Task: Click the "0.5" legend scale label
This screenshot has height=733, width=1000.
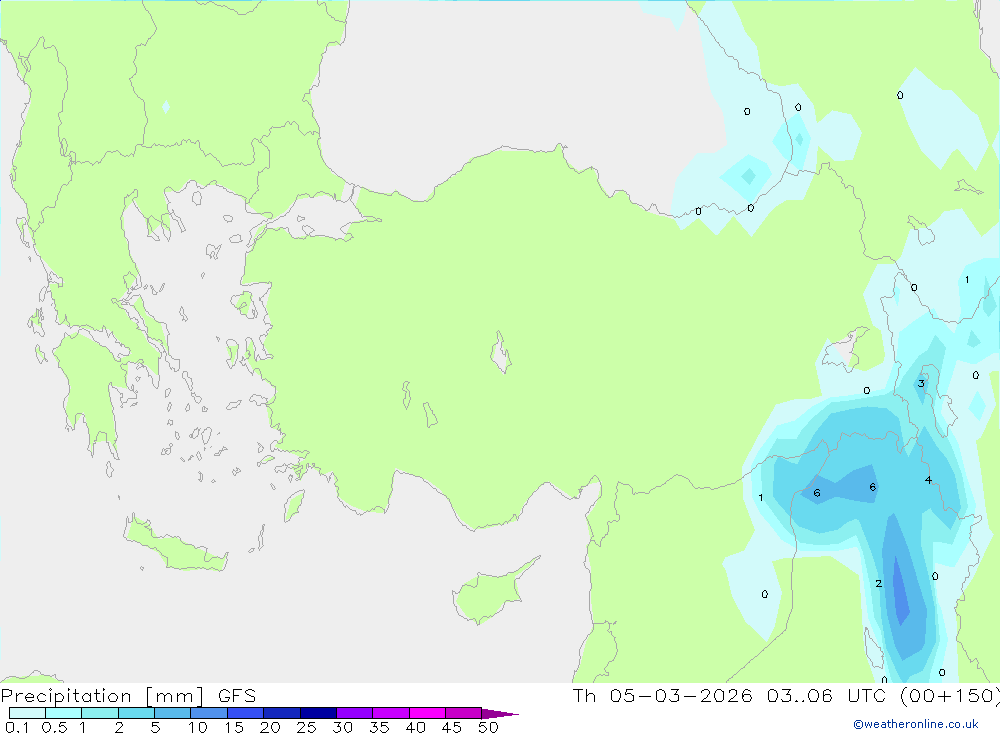Action: [54, 727]
